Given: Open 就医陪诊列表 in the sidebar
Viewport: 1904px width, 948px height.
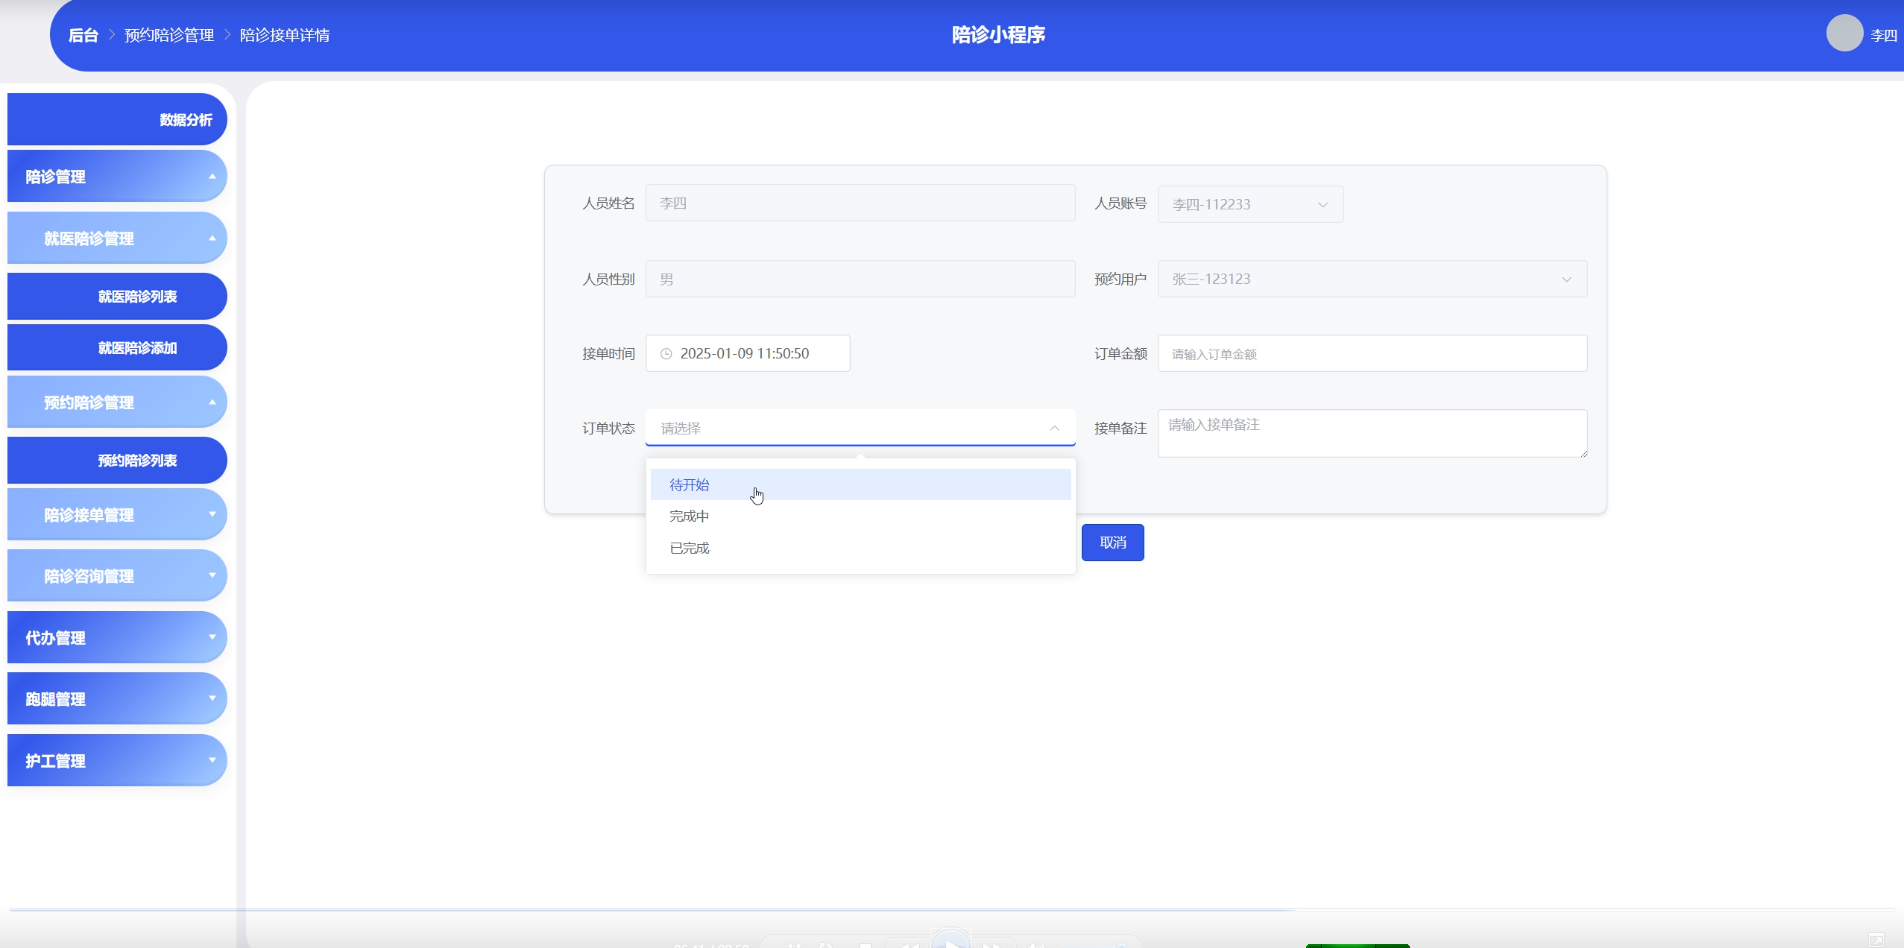Looking at the screenshot, I should 117,297.
